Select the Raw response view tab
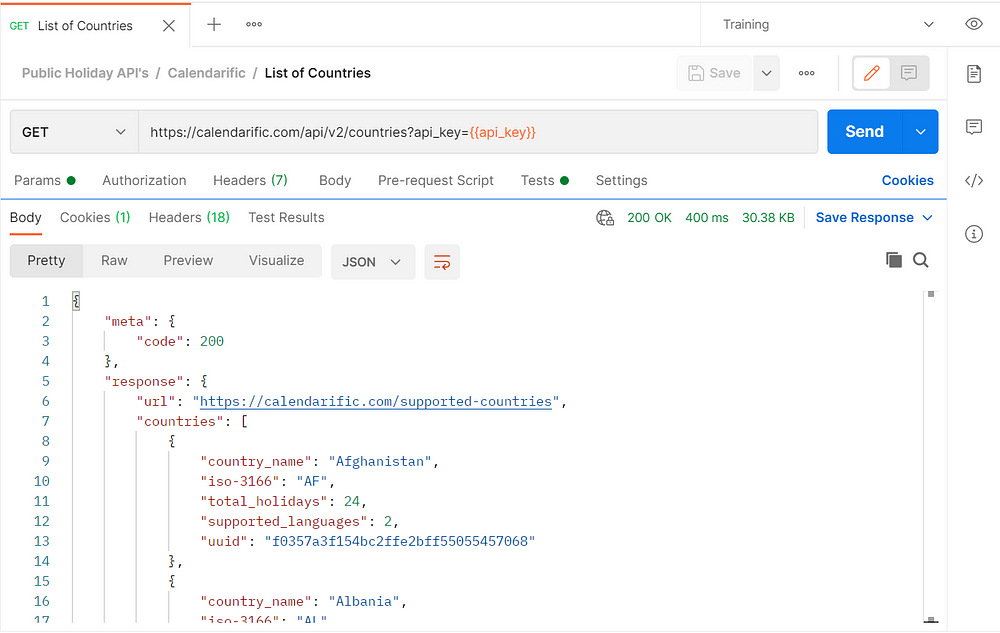Screen dimensions: 1000x633 tap(114, 261)
